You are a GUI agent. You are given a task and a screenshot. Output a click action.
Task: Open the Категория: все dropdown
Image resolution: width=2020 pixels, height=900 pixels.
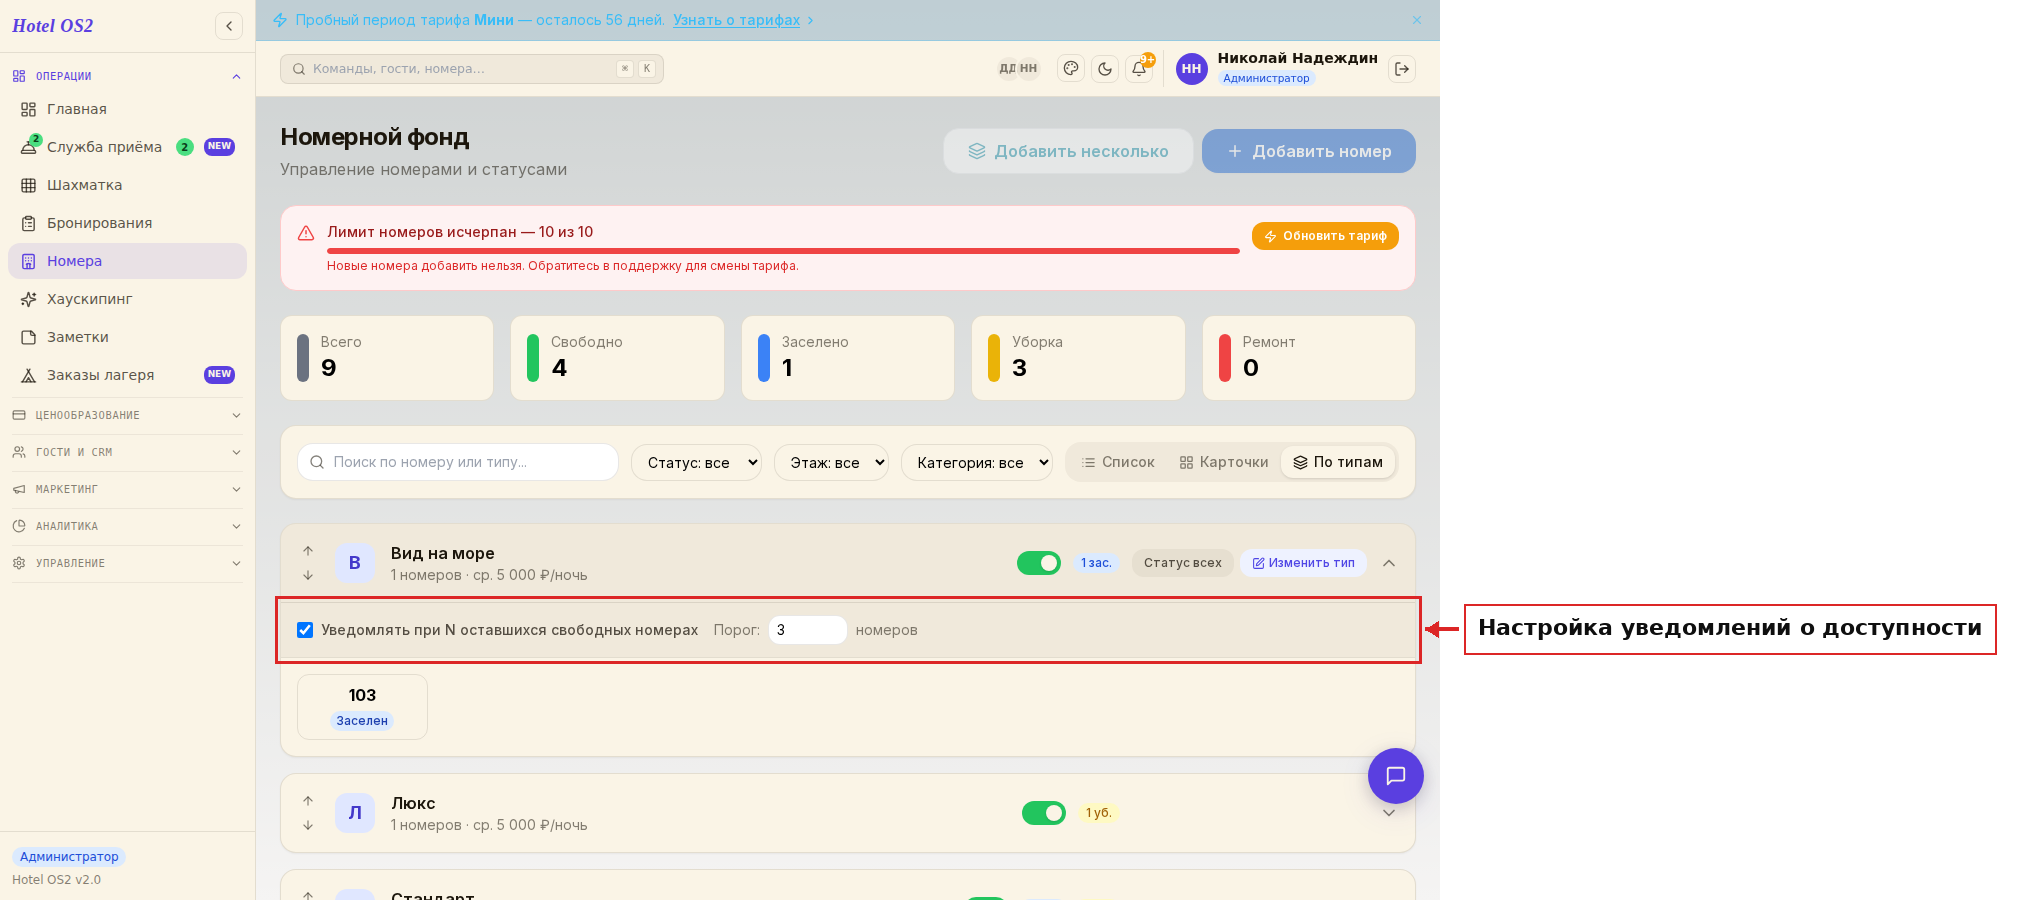[977, 463]
